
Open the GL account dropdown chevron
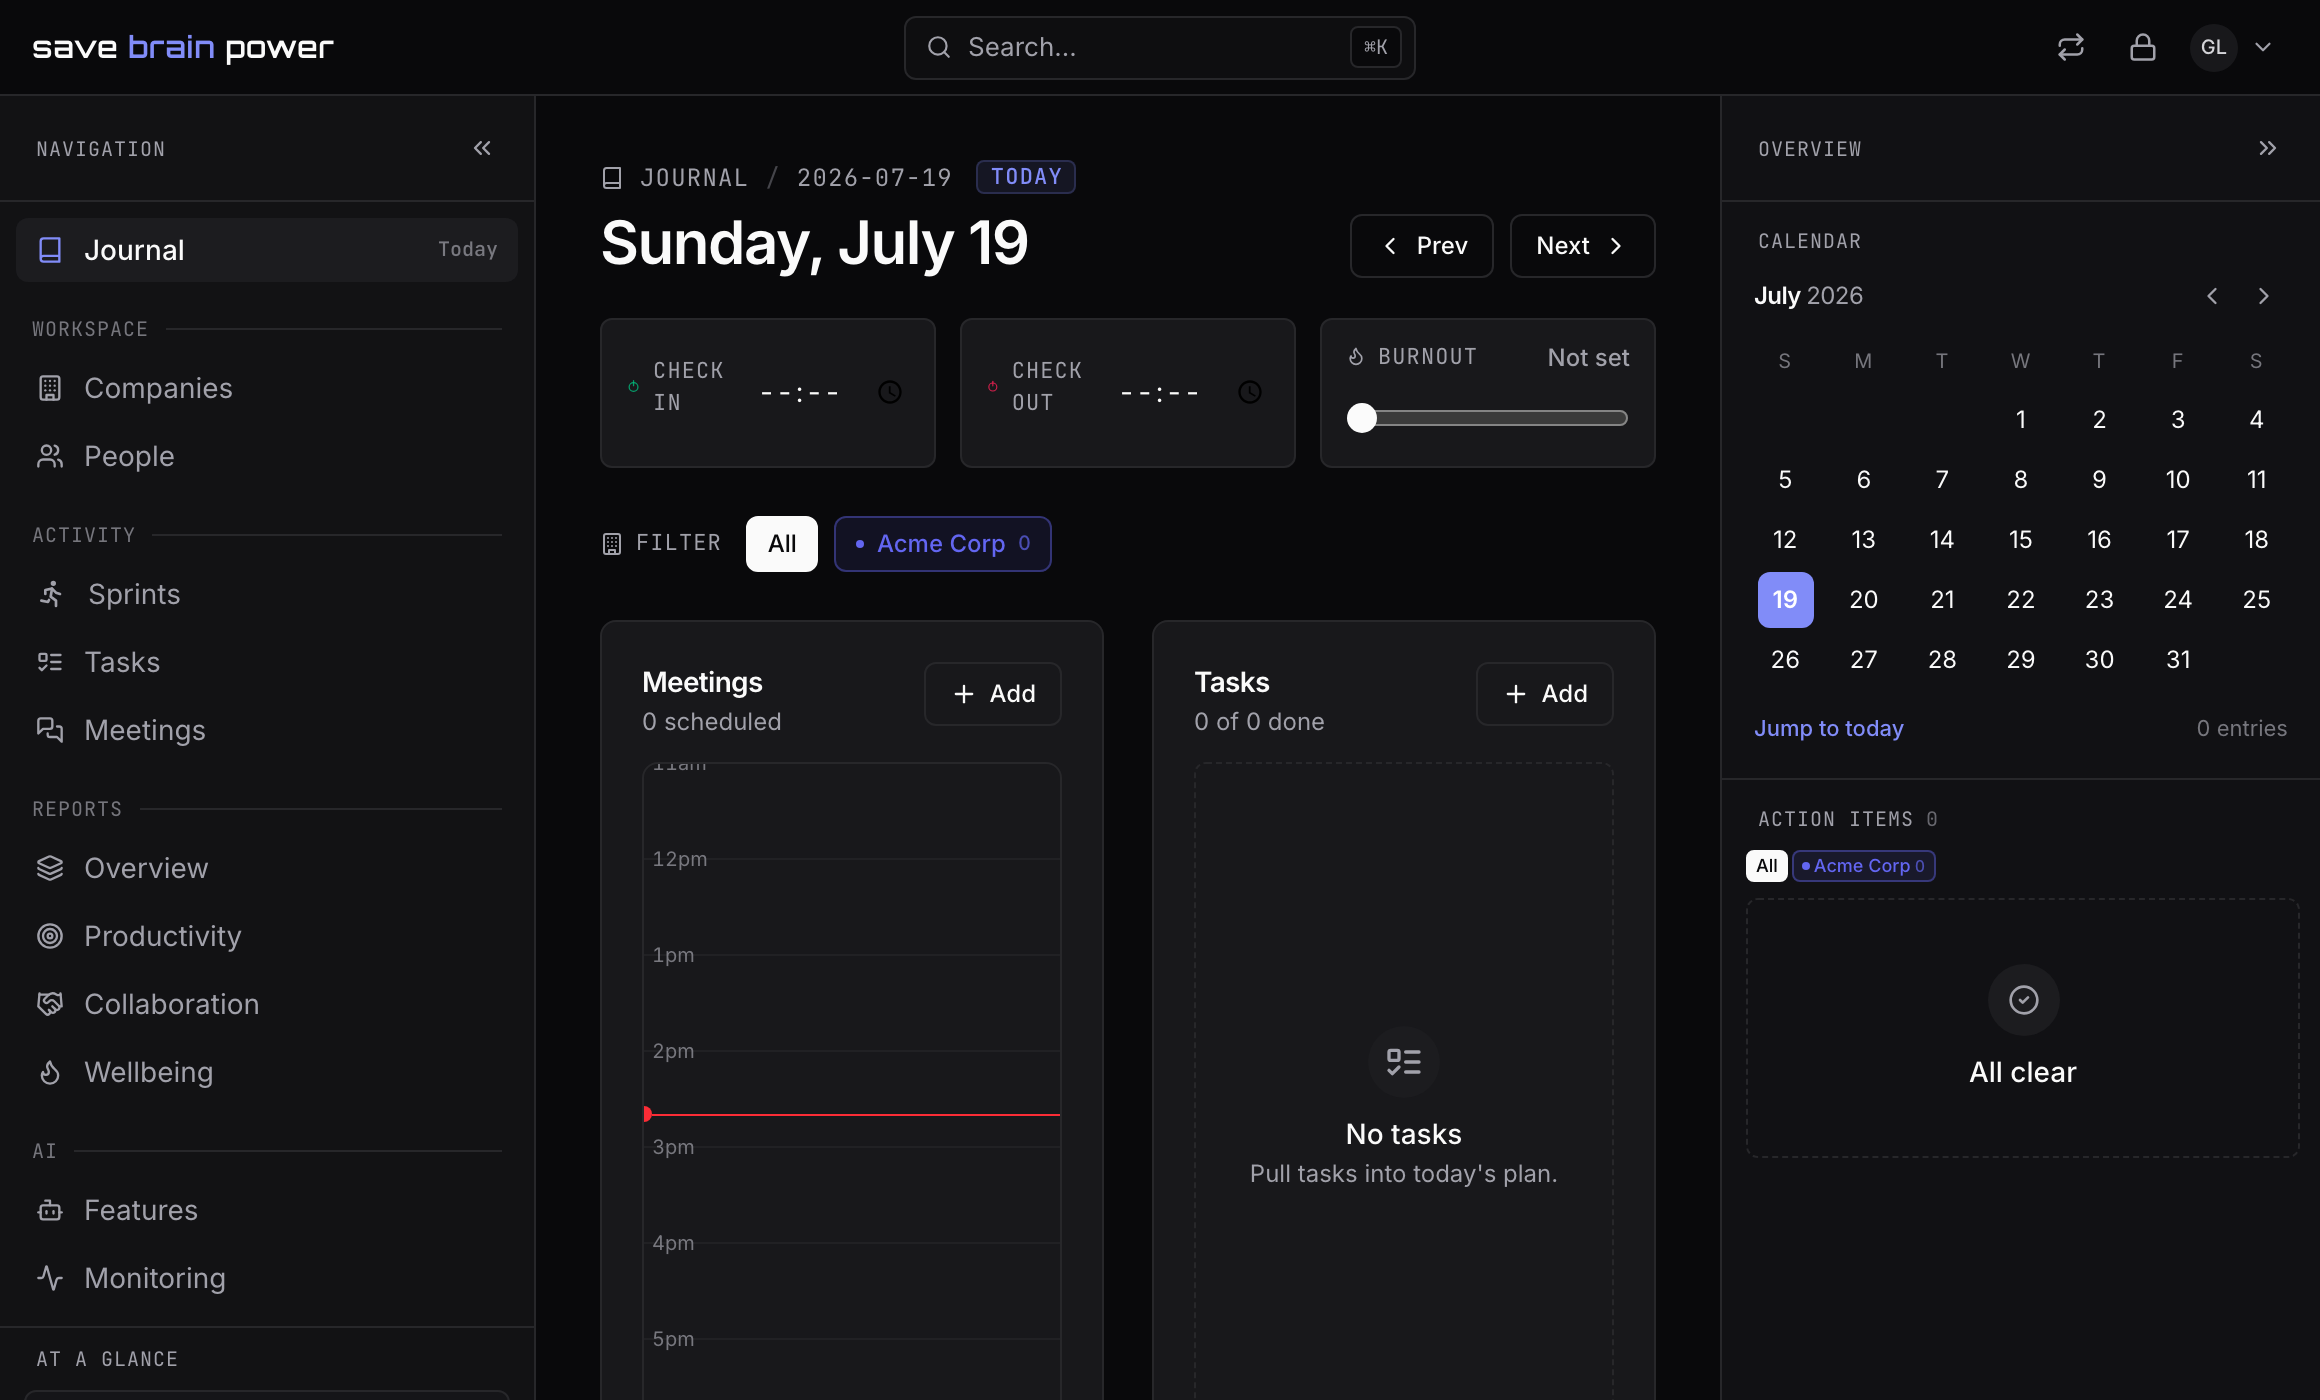coord(2263,47)
